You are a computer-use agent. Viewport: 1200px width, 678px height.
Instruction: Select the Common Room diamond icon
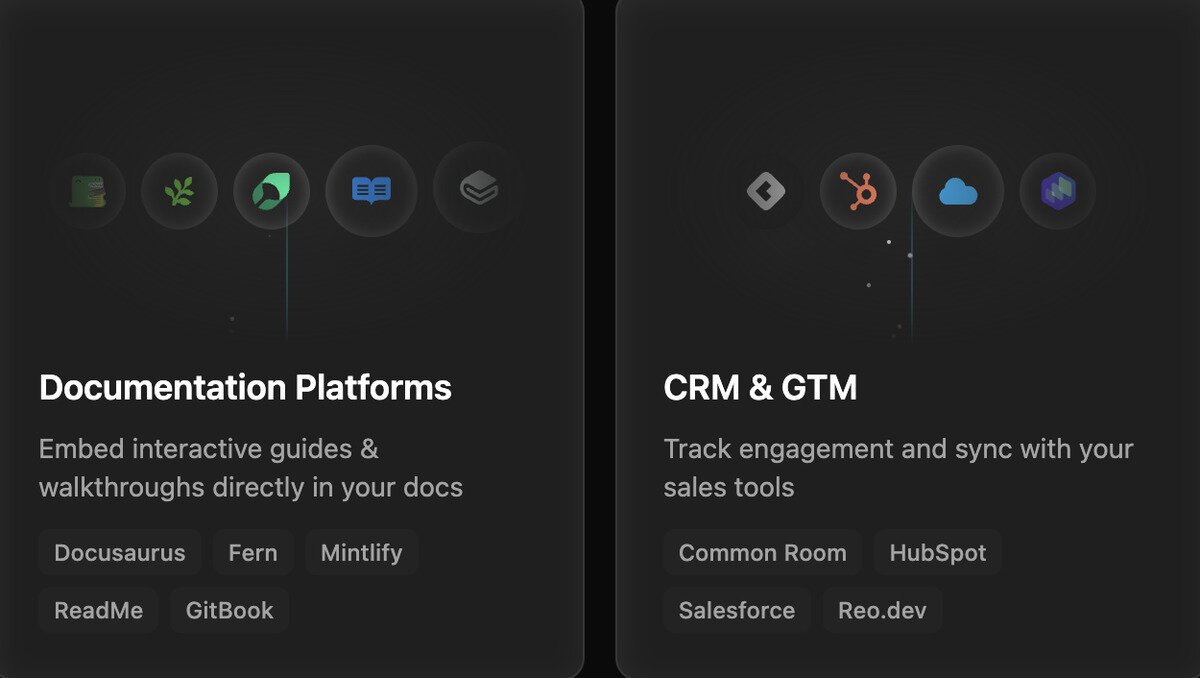coord(766,190)
